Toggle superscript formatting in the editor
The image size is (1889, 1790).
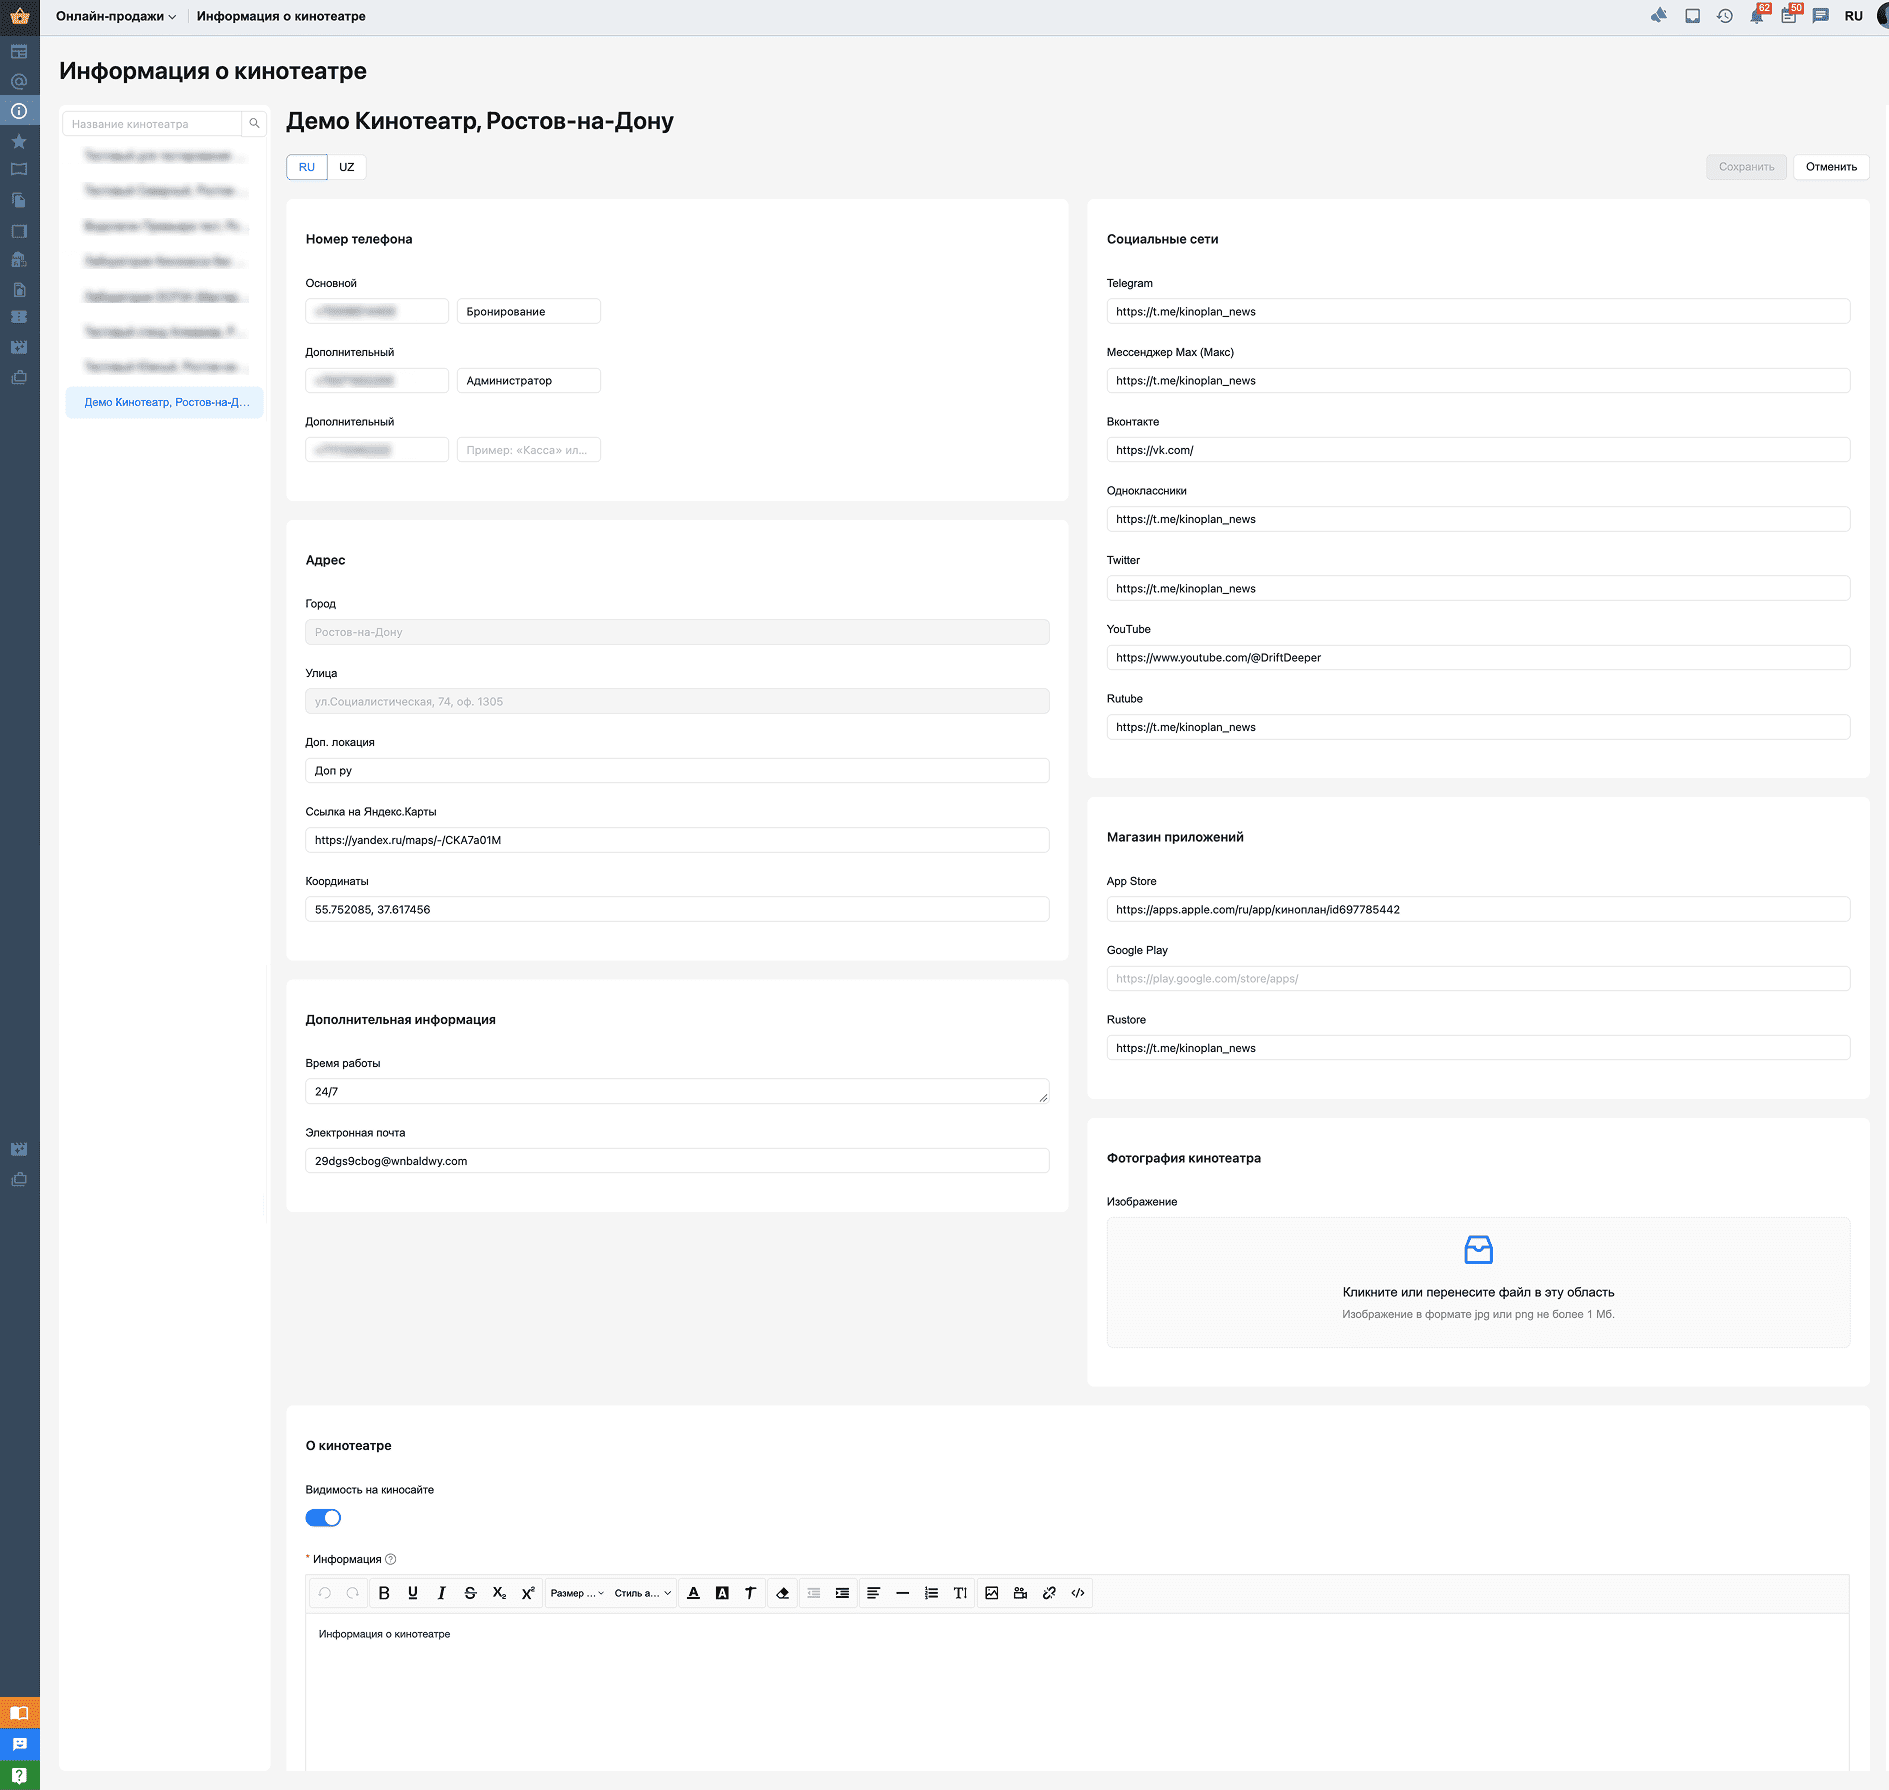tap(528, 1593)
